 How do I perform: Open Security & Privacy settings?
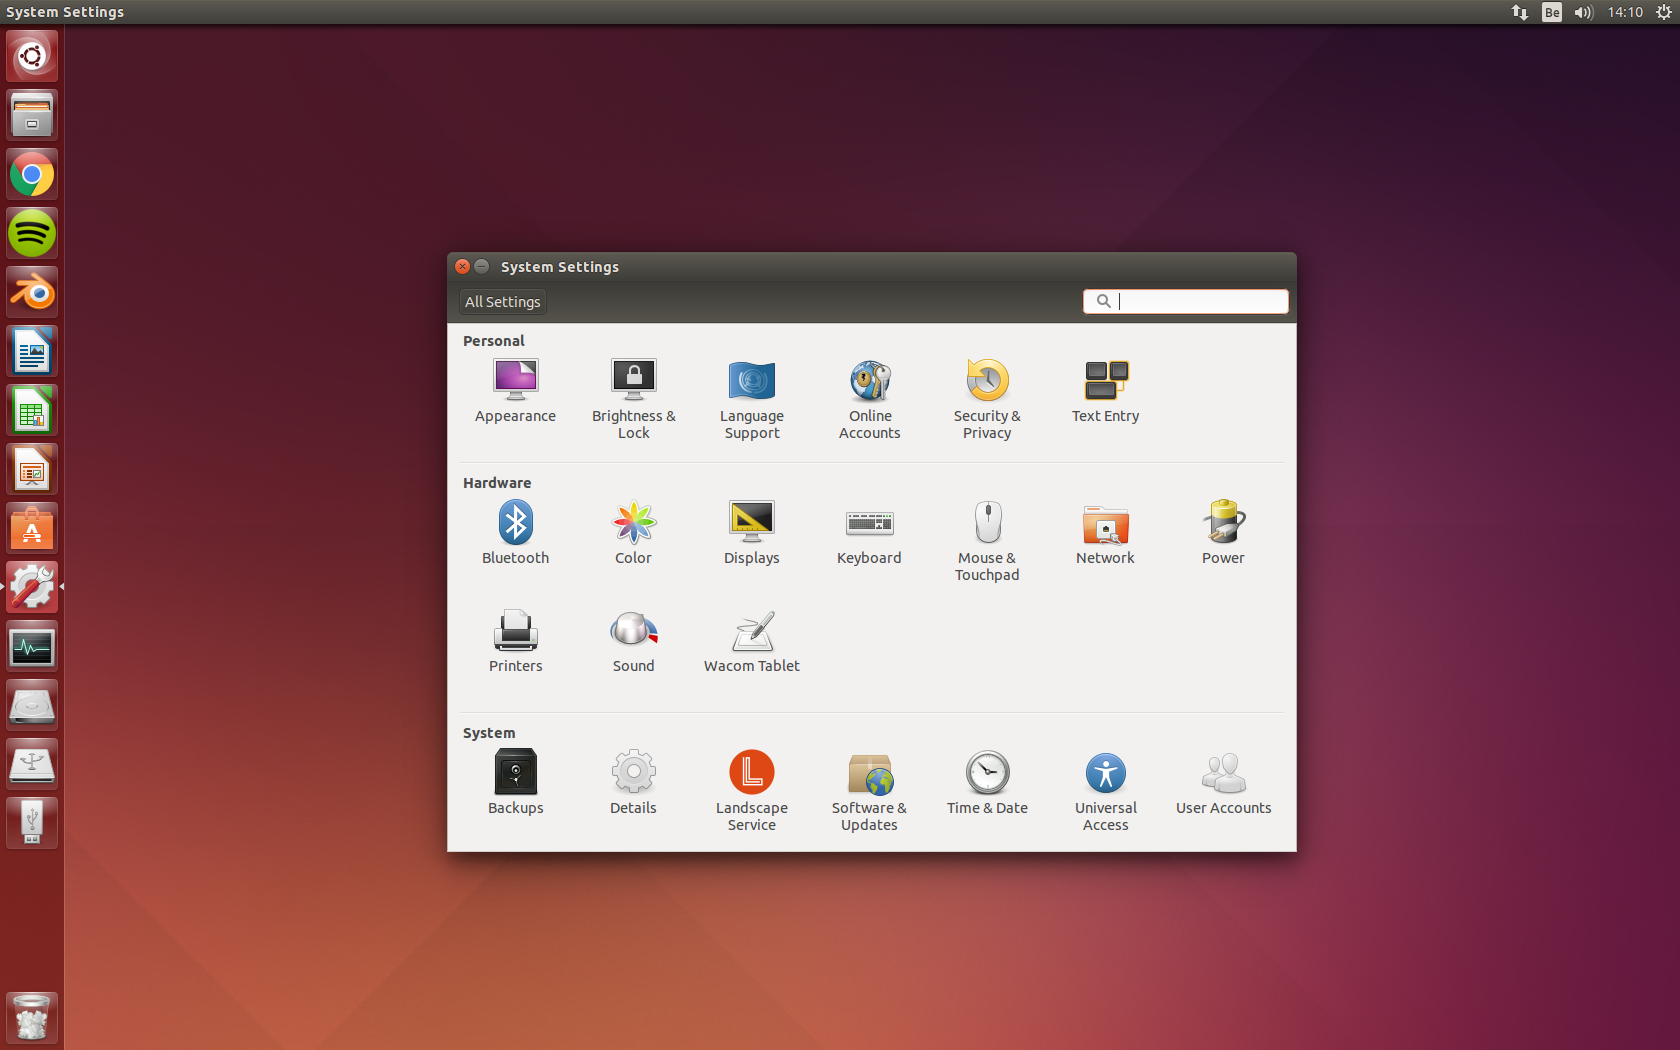[x=987, y=399]
